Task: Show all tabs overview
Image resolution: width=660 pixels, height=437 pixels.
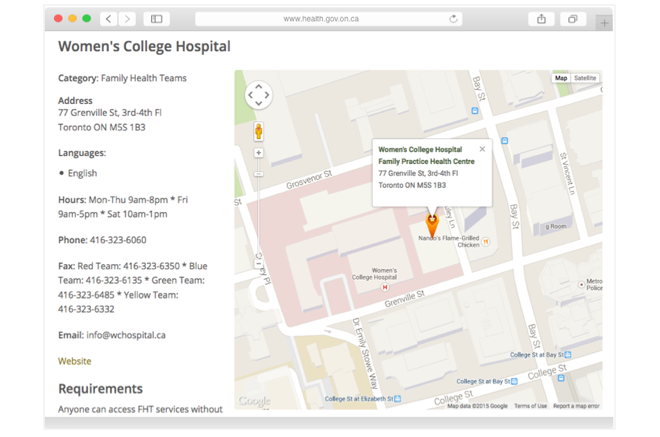Action: [572, 19]
